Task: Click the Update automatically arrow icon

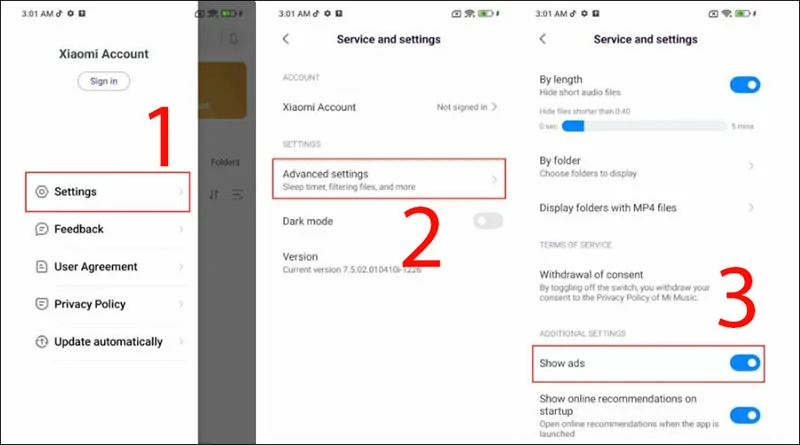Action: (x=42, y=341)
